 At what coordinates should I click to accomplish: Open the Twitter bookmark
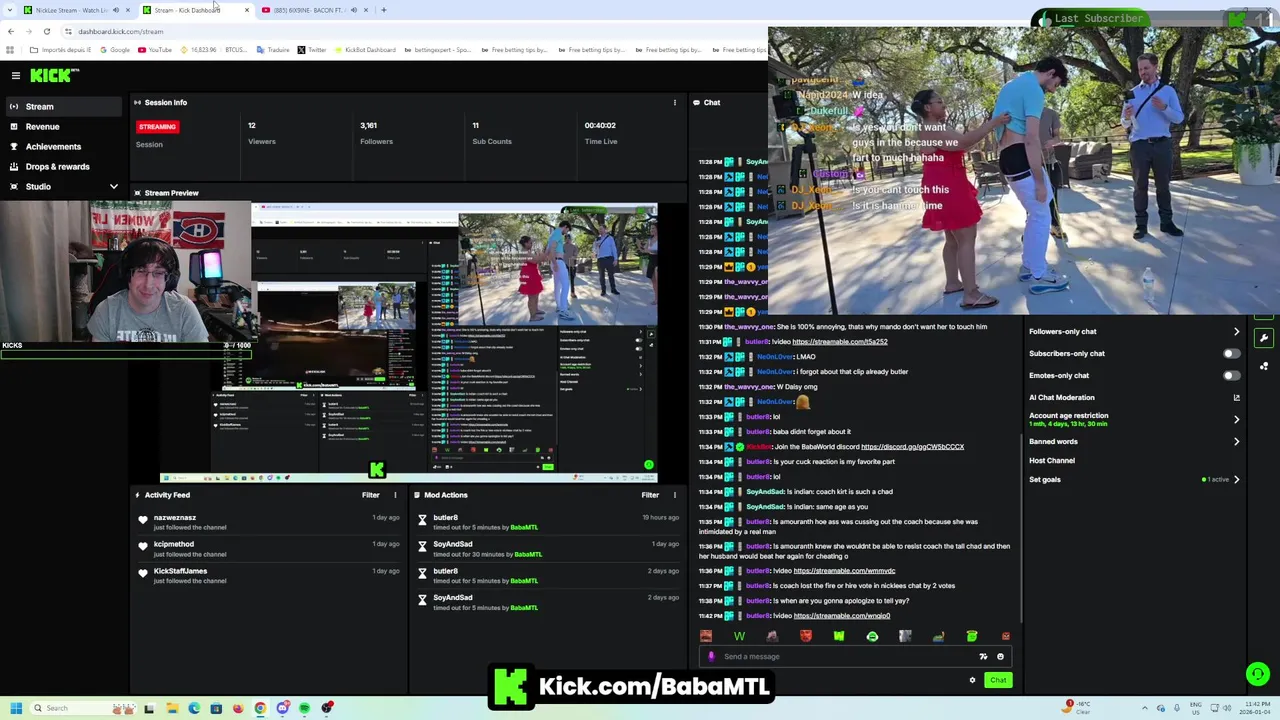tap(311, 50)
